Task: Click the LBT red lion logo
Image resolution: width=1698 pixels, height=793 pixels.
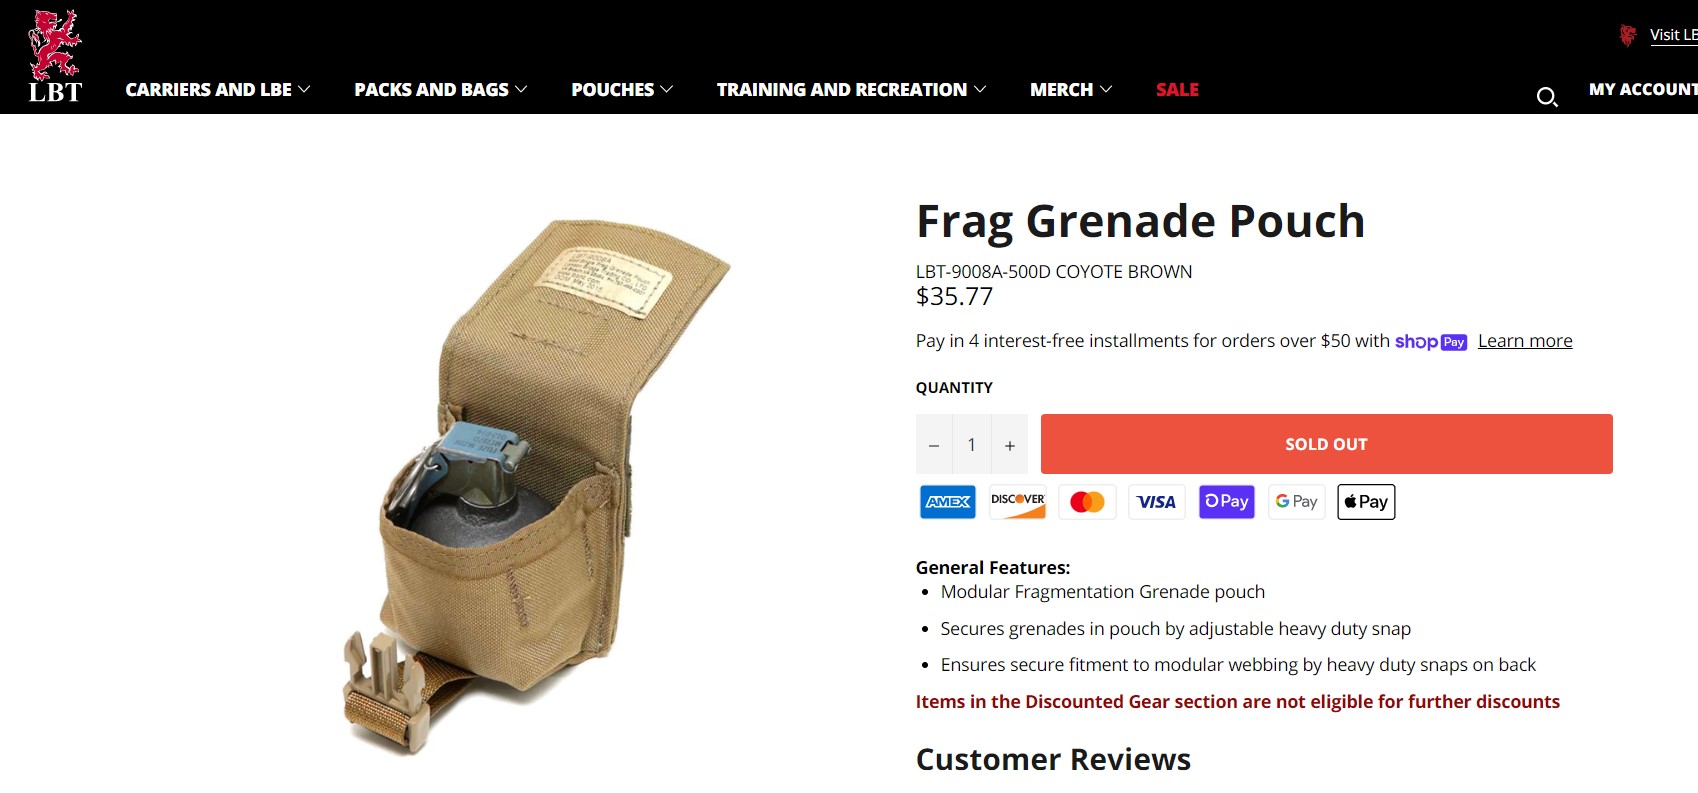Action: [x=55, y=56]
